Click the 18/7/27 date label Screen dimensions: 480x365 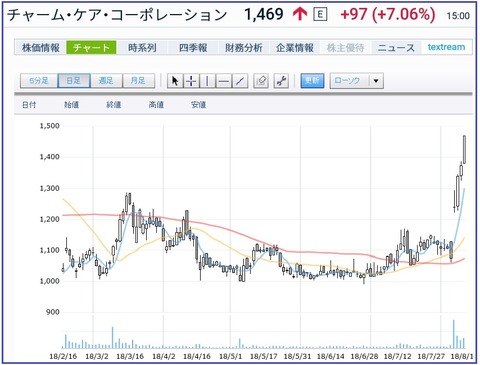tap(431, 356)
